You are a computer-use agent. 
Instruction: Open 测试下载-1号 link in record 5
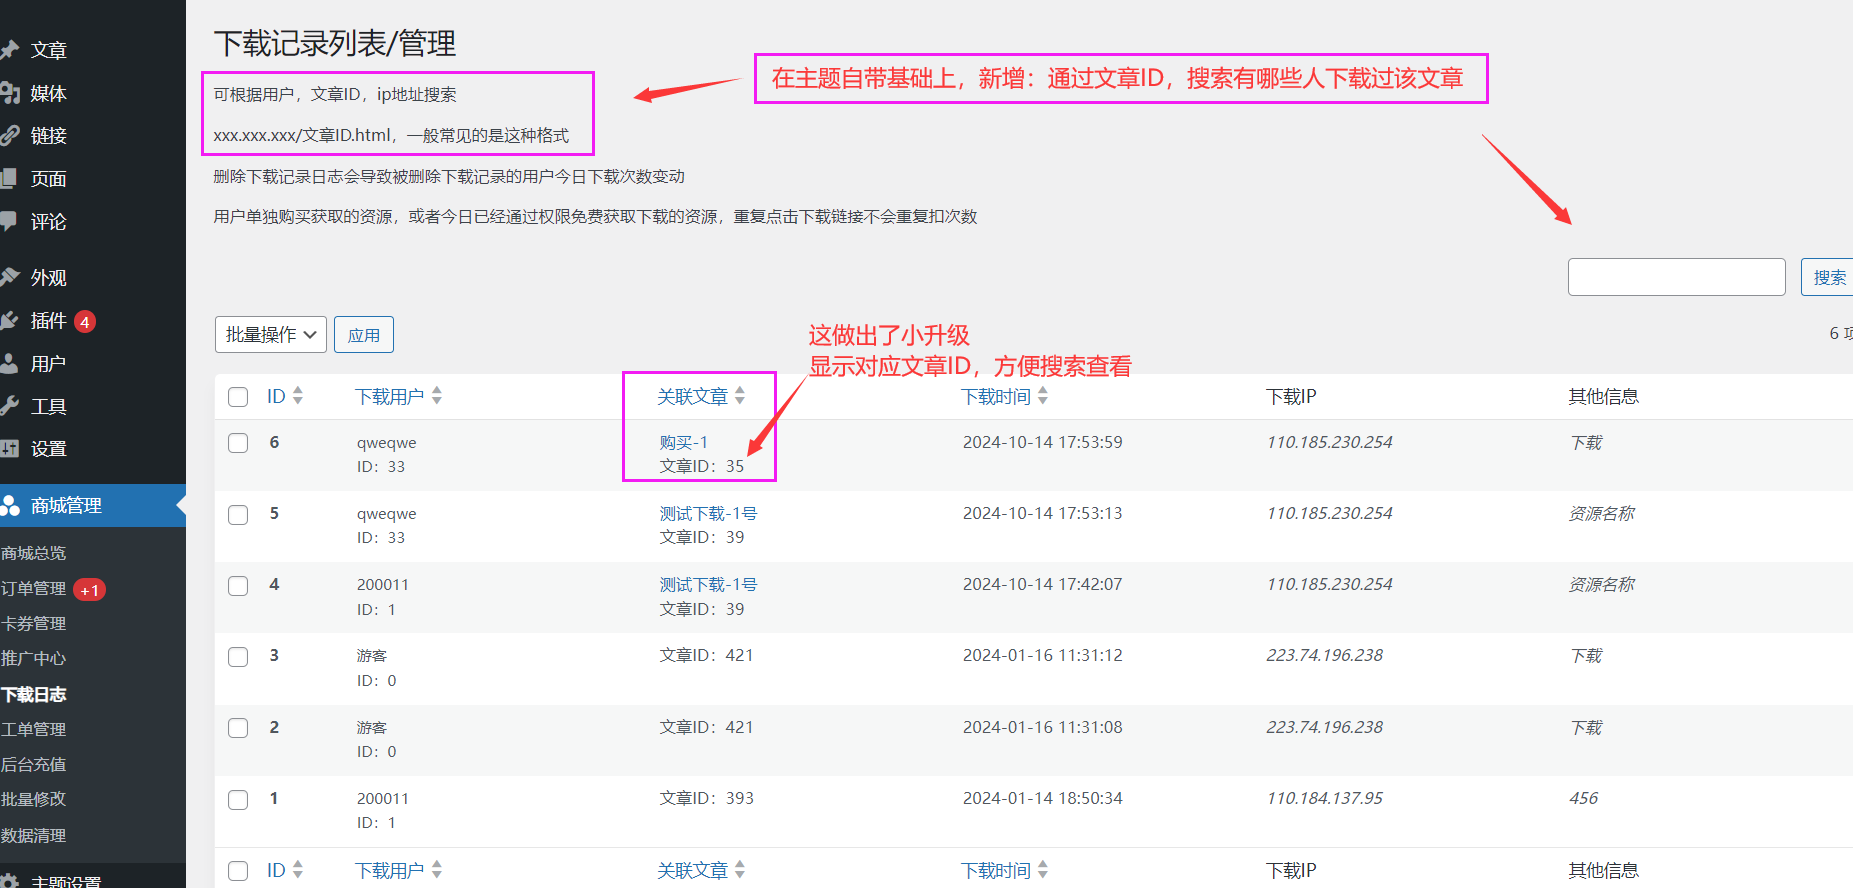(708, 513)
